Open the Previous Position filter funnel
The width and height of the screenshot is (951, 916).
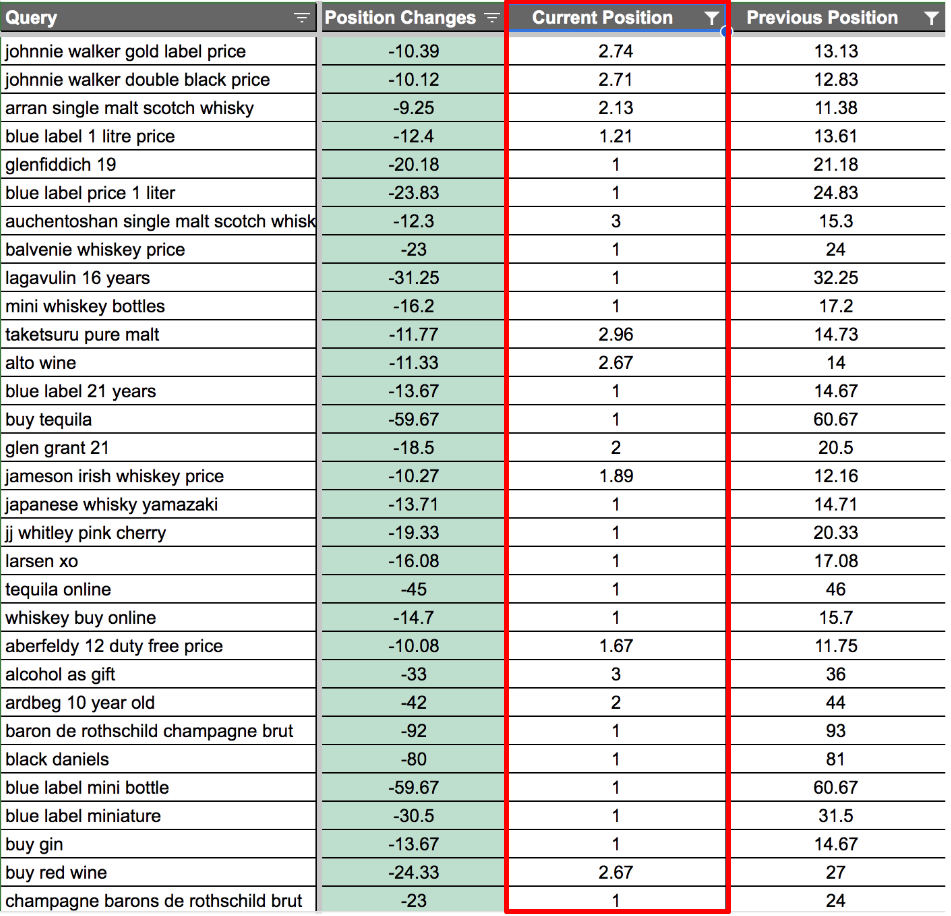[x=932, y=18]
